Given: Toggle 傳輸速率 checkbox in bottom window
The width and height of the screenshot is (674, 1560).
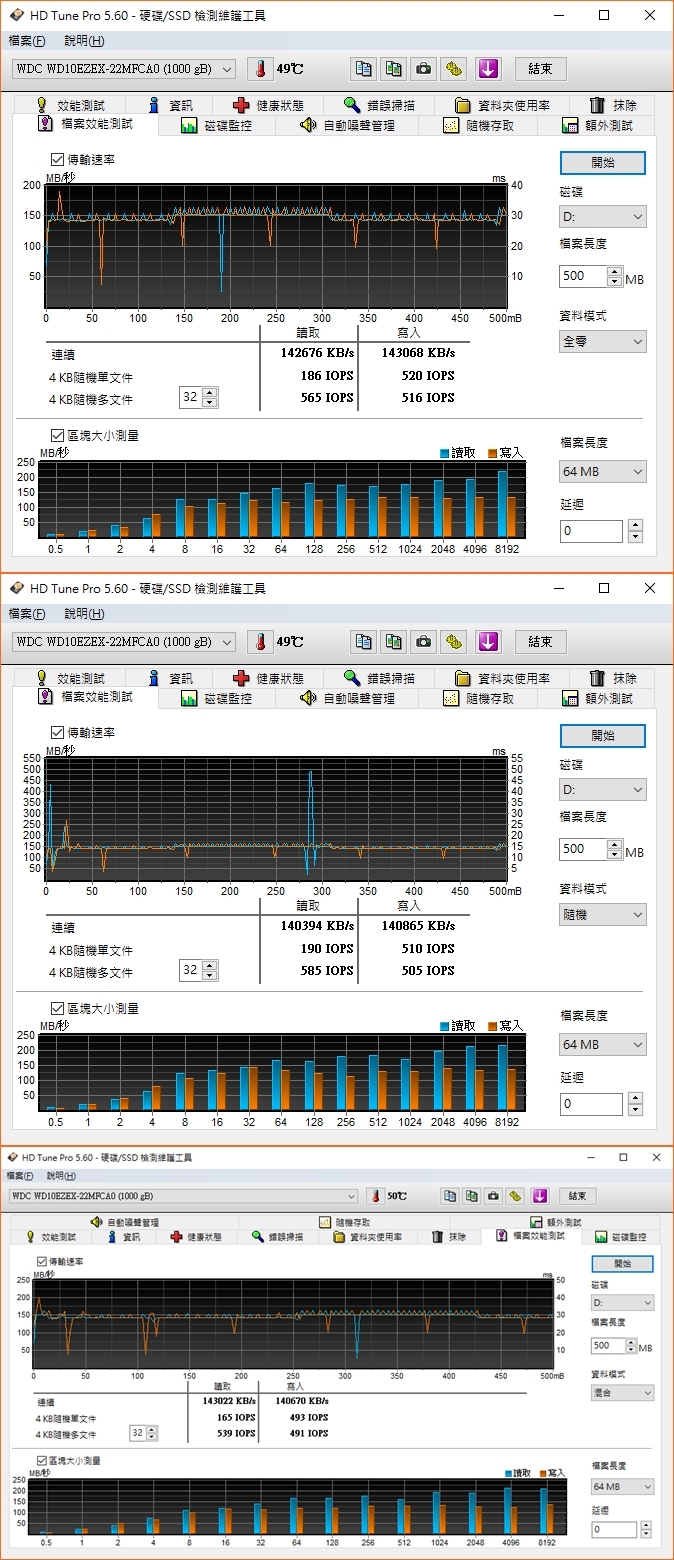Looking at the screenshot, I should click(42, 1262).
